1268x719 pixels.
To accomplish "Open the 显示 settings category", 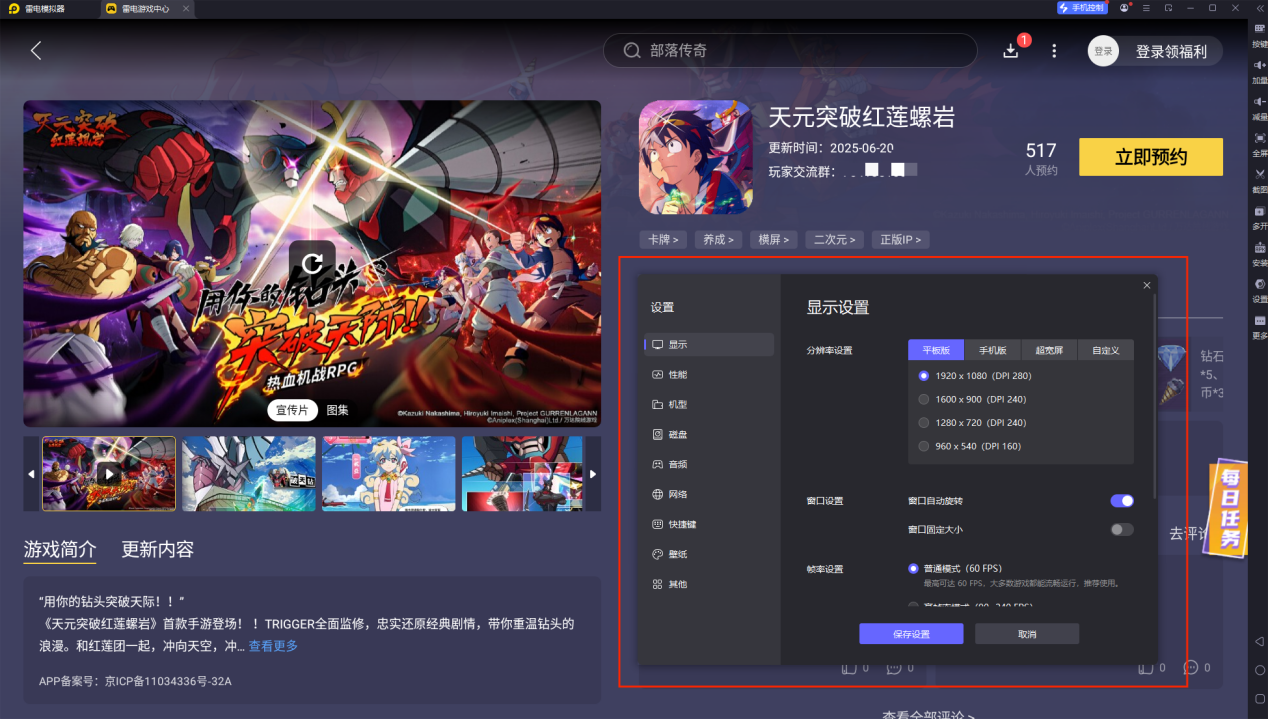I will click(709, 344).
